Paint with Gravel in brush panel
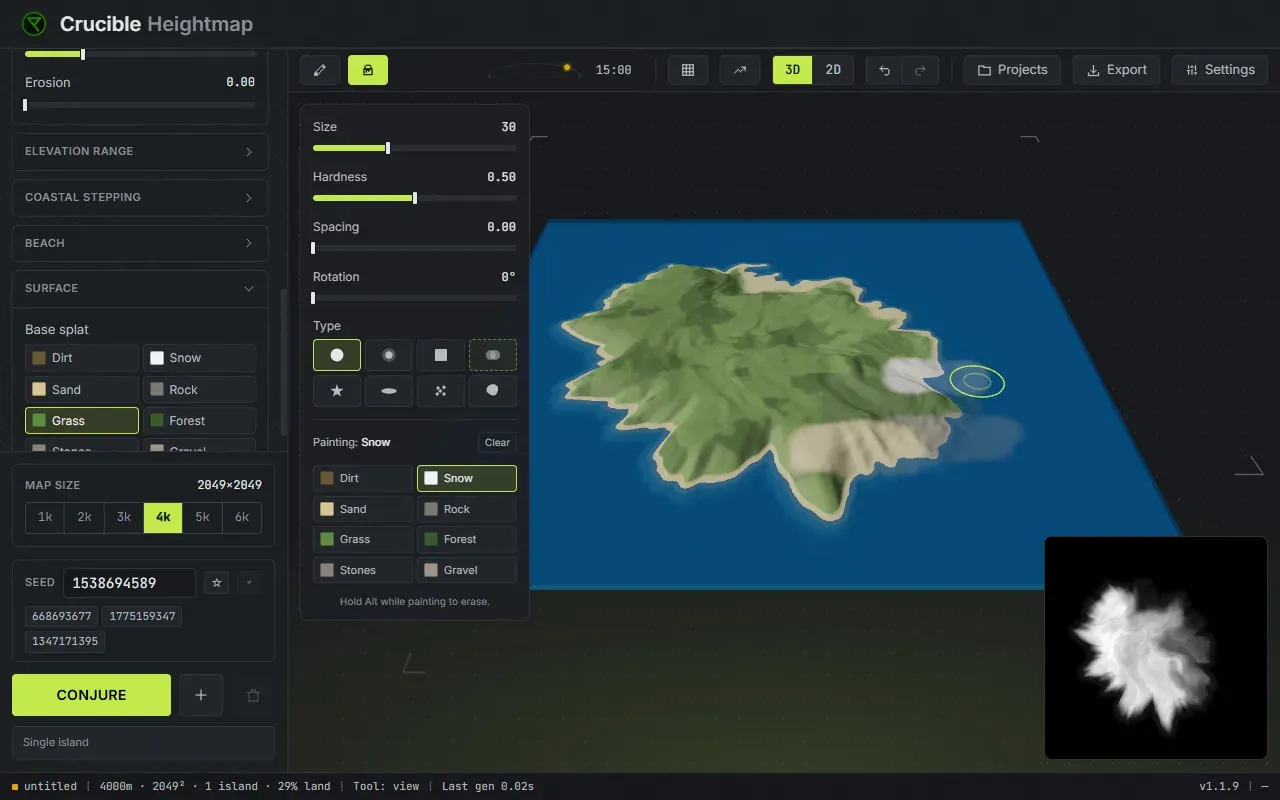Screen dimensions: 1280x800 coord(467,570)
